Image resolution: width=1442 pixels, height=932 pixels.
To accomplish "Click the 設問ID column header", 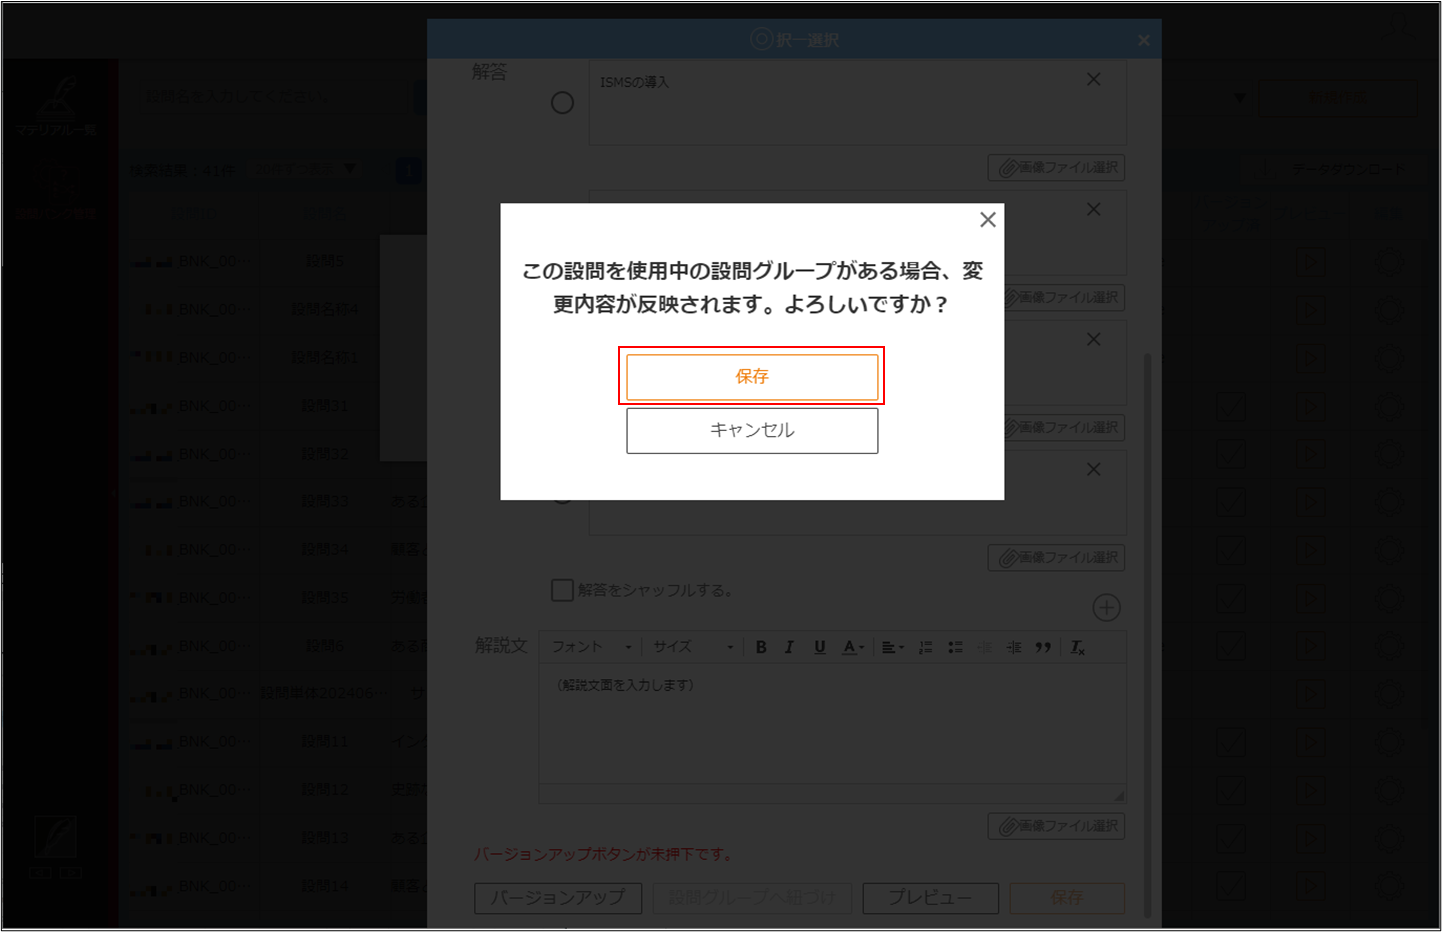I will tap(193, 214).
